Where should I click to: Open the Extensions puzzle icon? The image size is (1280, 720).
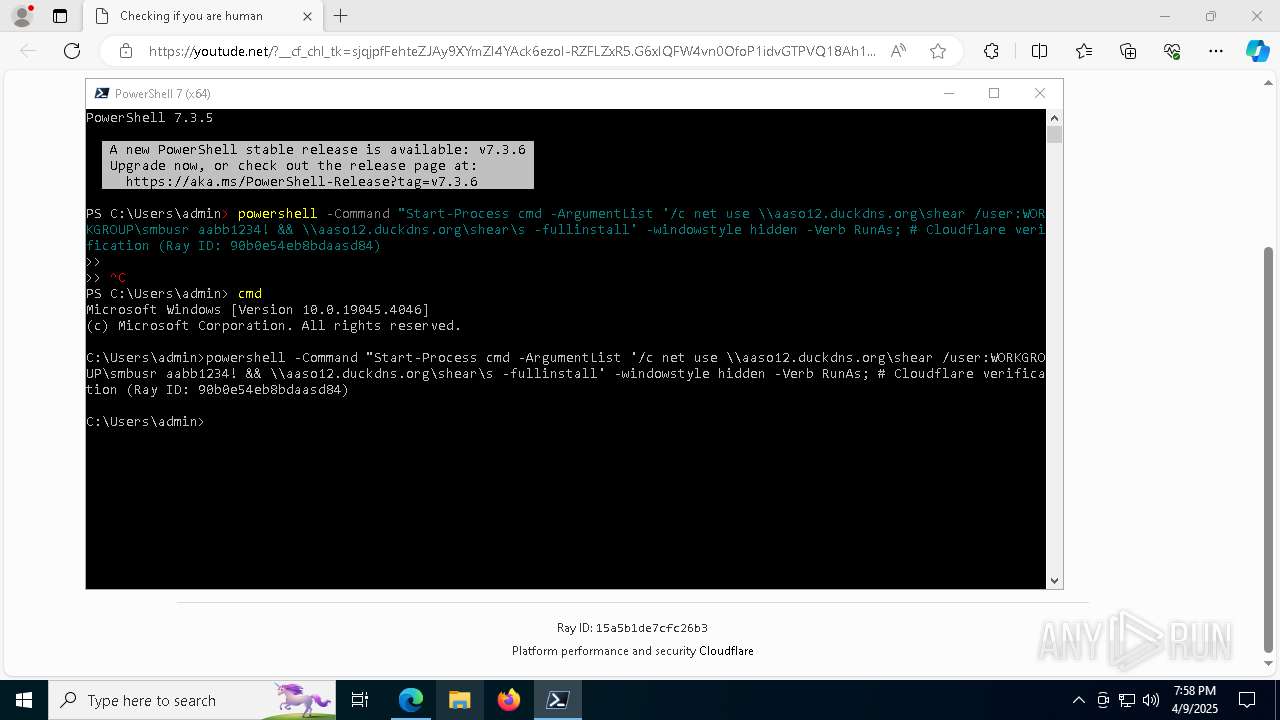tap(991, 51)
